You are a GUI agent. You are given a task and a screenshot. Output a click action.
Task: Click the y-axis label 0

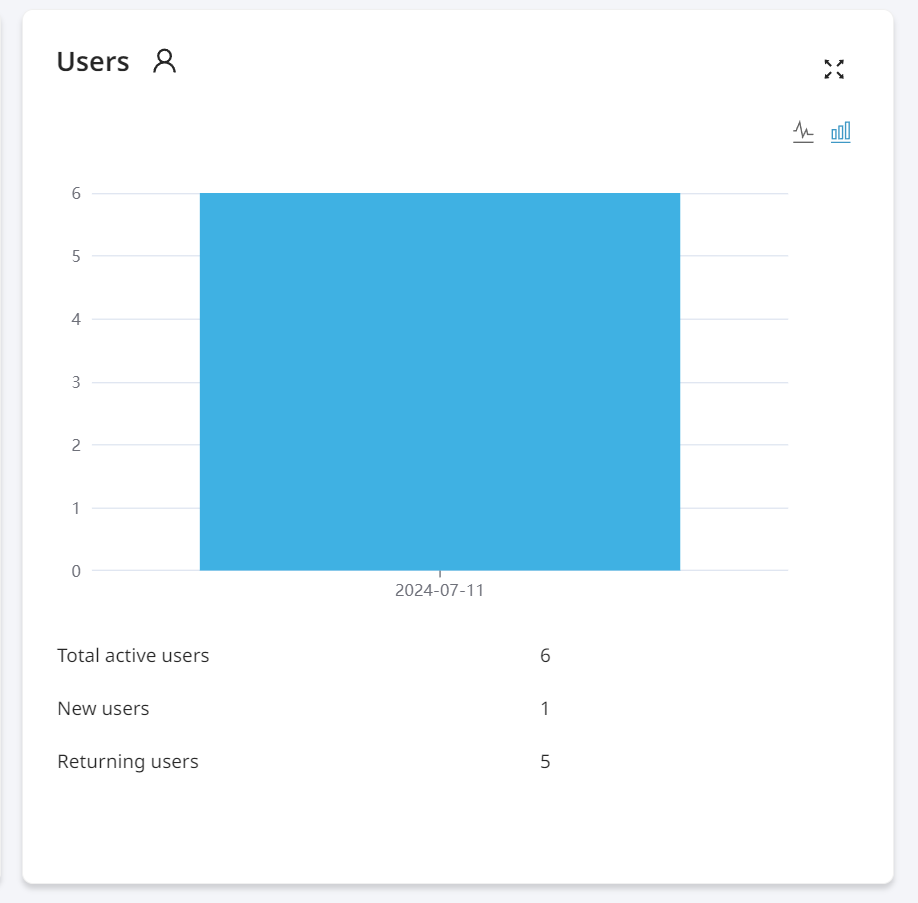[x=76, y=571]
